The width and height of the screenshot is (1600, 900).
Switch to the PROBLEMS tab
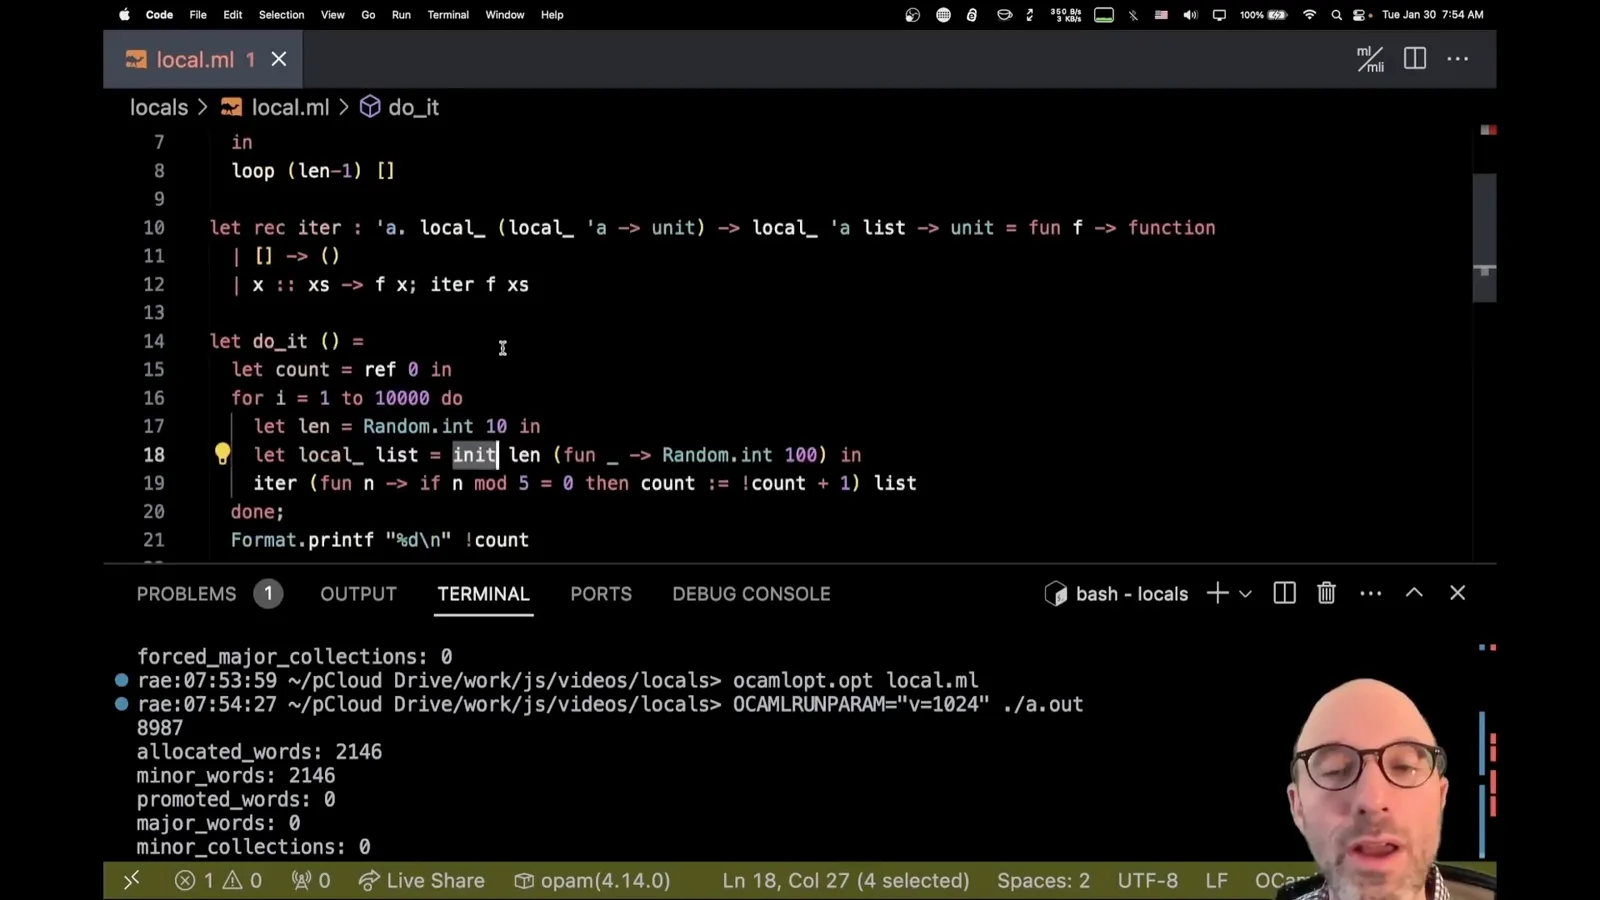pos(187,594)
